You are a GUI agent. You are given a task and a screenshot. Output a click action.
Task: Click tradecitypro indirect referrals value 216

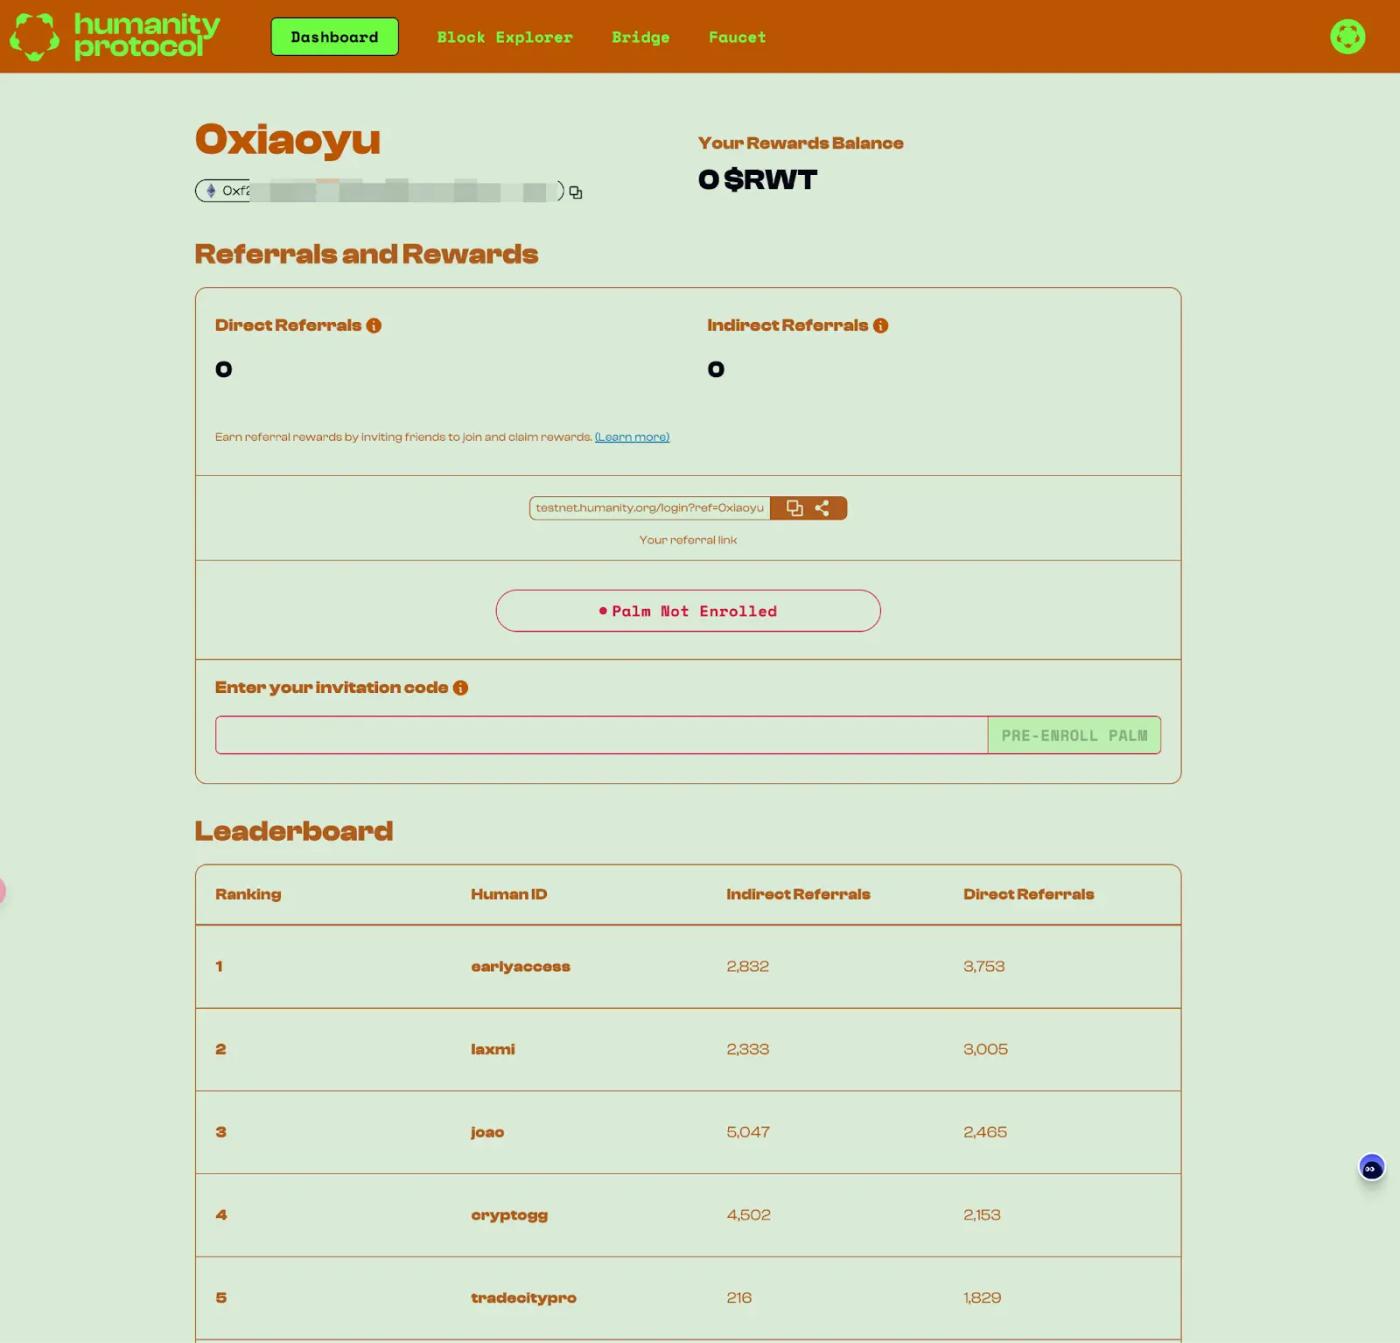click(739, 1298)
